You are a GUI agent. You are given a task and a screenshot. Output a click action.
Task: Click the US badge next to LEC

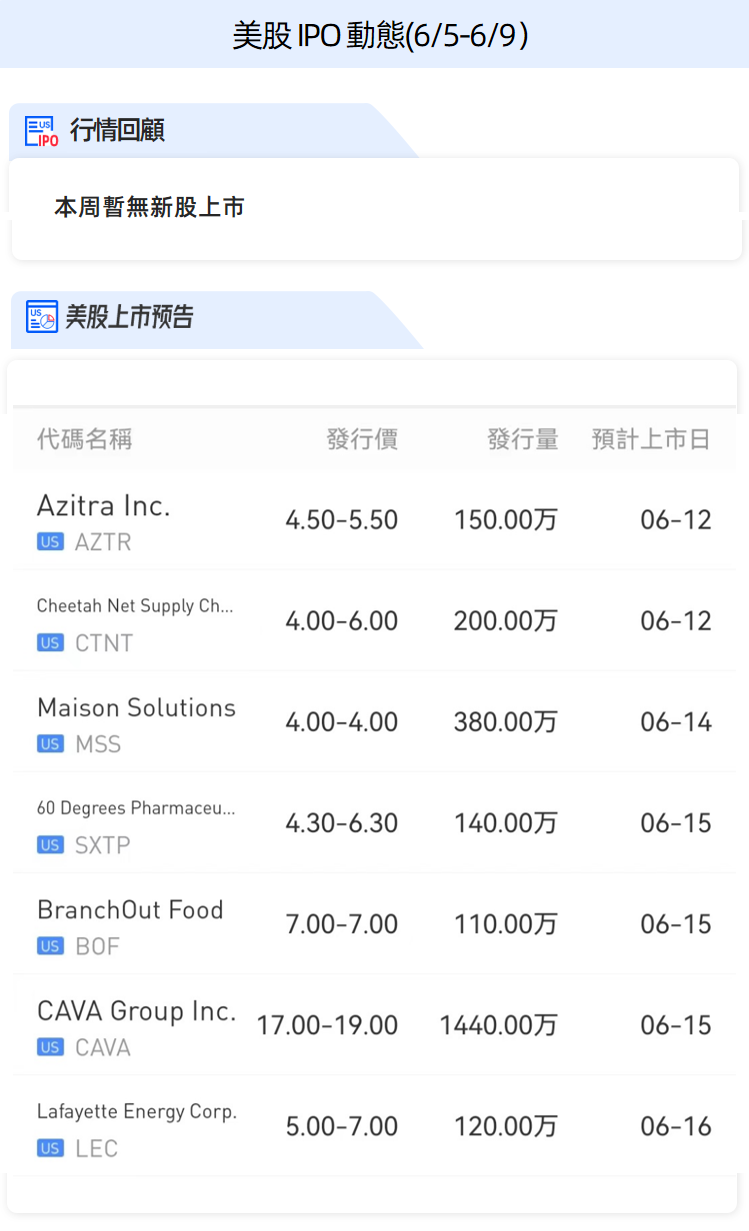[50, 1148]
